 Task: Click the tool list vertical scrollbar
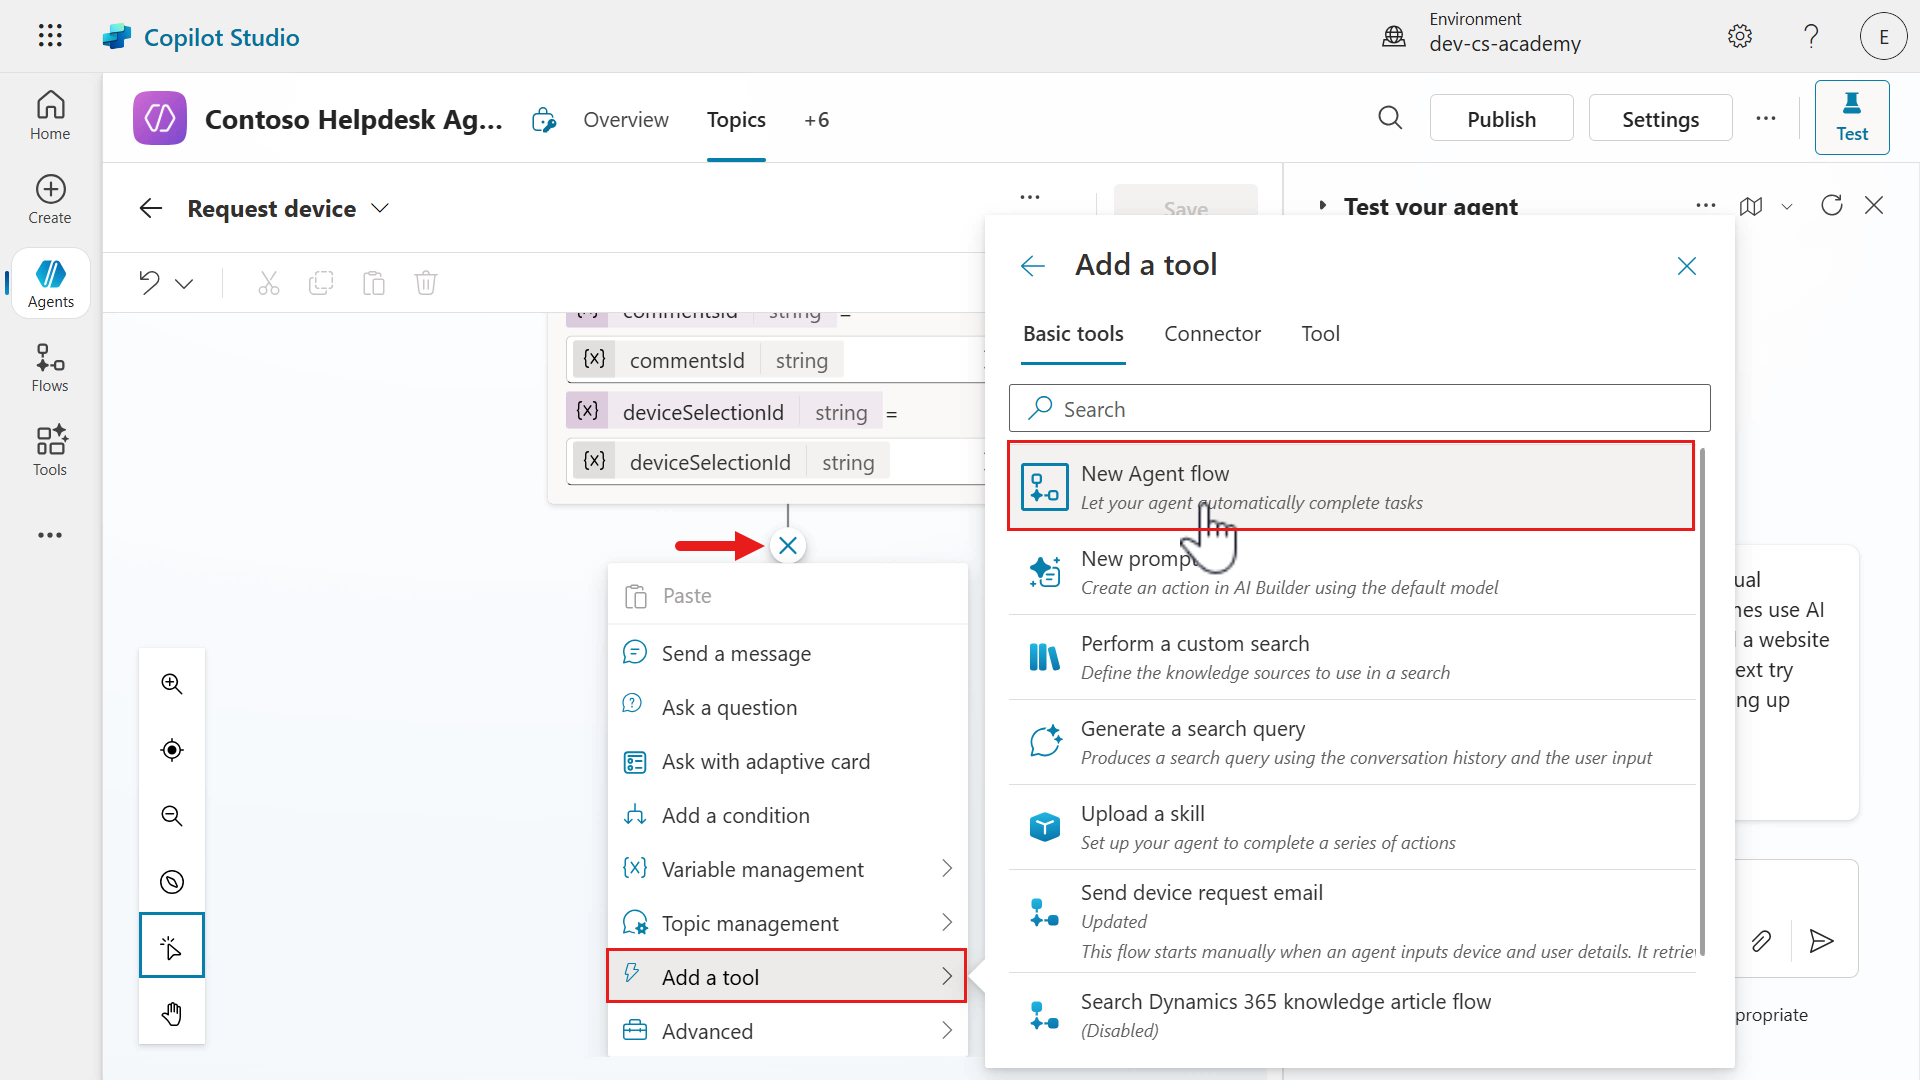click(x=1702, y=700)
